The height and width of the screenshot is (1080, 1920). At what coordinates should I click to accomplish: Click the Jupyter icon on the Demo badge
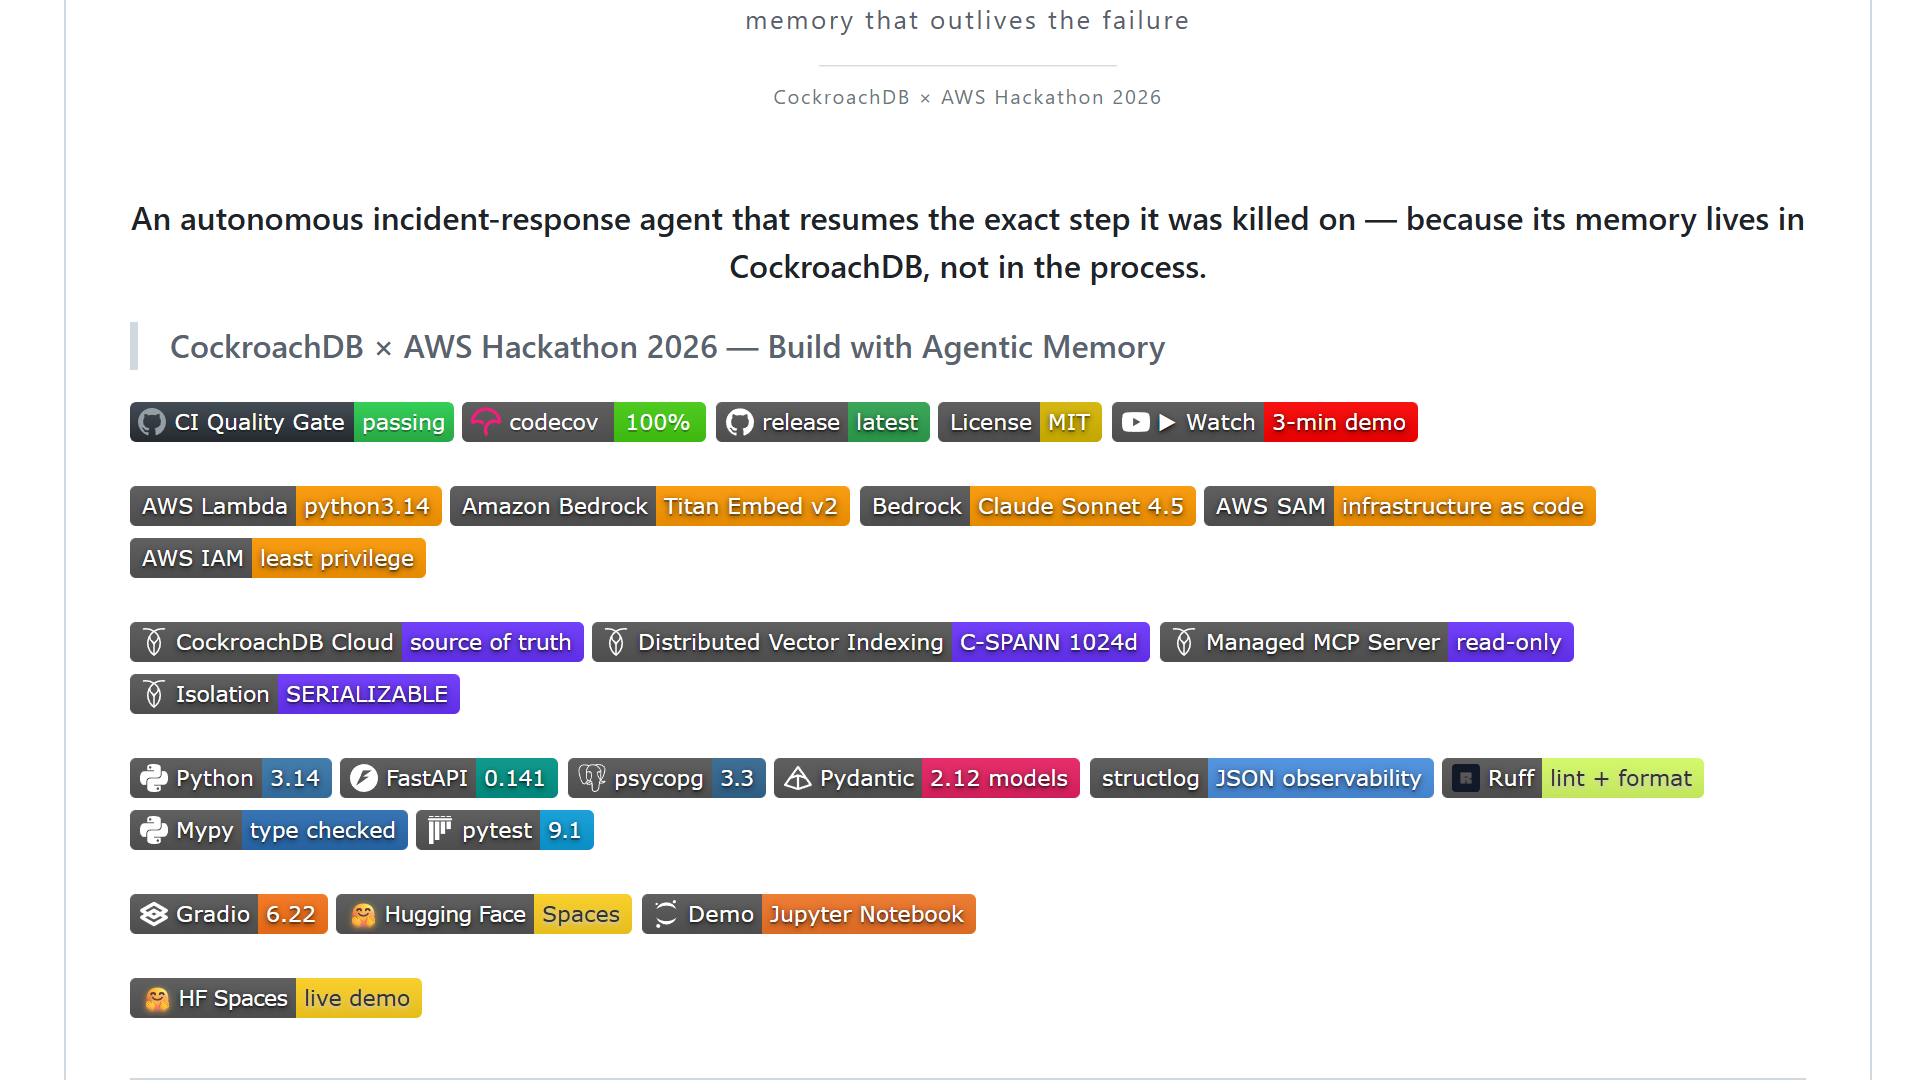666,914
